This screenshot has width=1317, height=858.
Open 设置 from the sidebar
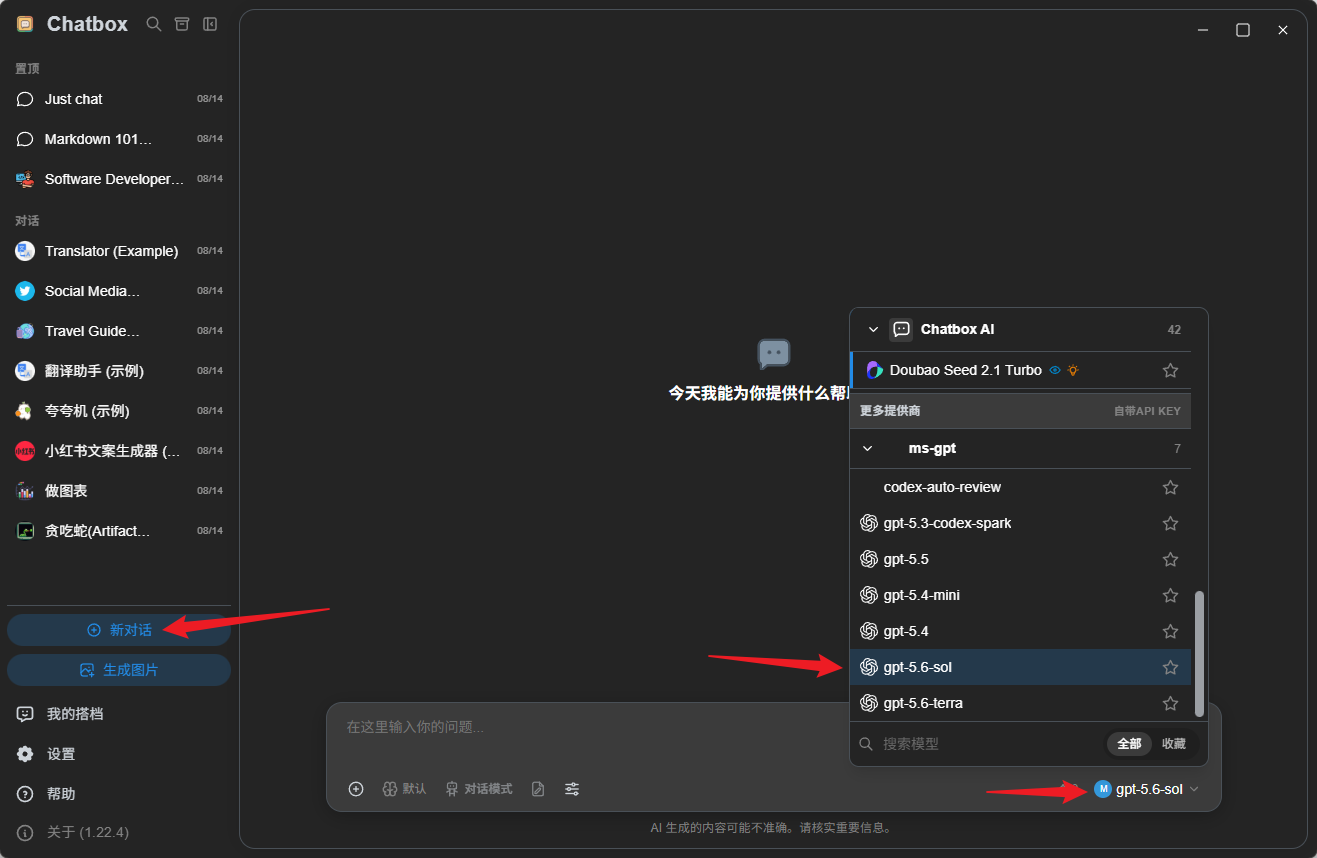pos(119,754)
